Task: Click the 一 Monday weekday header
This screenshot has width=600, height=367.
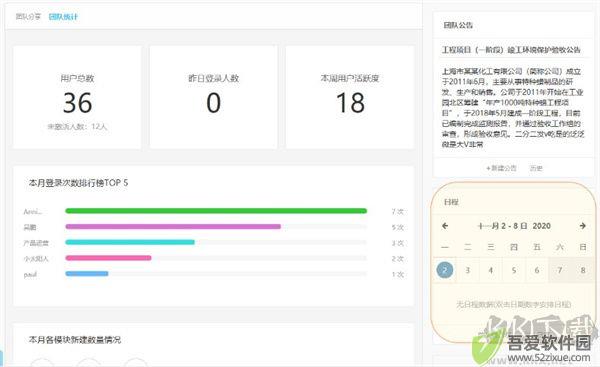Action: pos(445,247)
